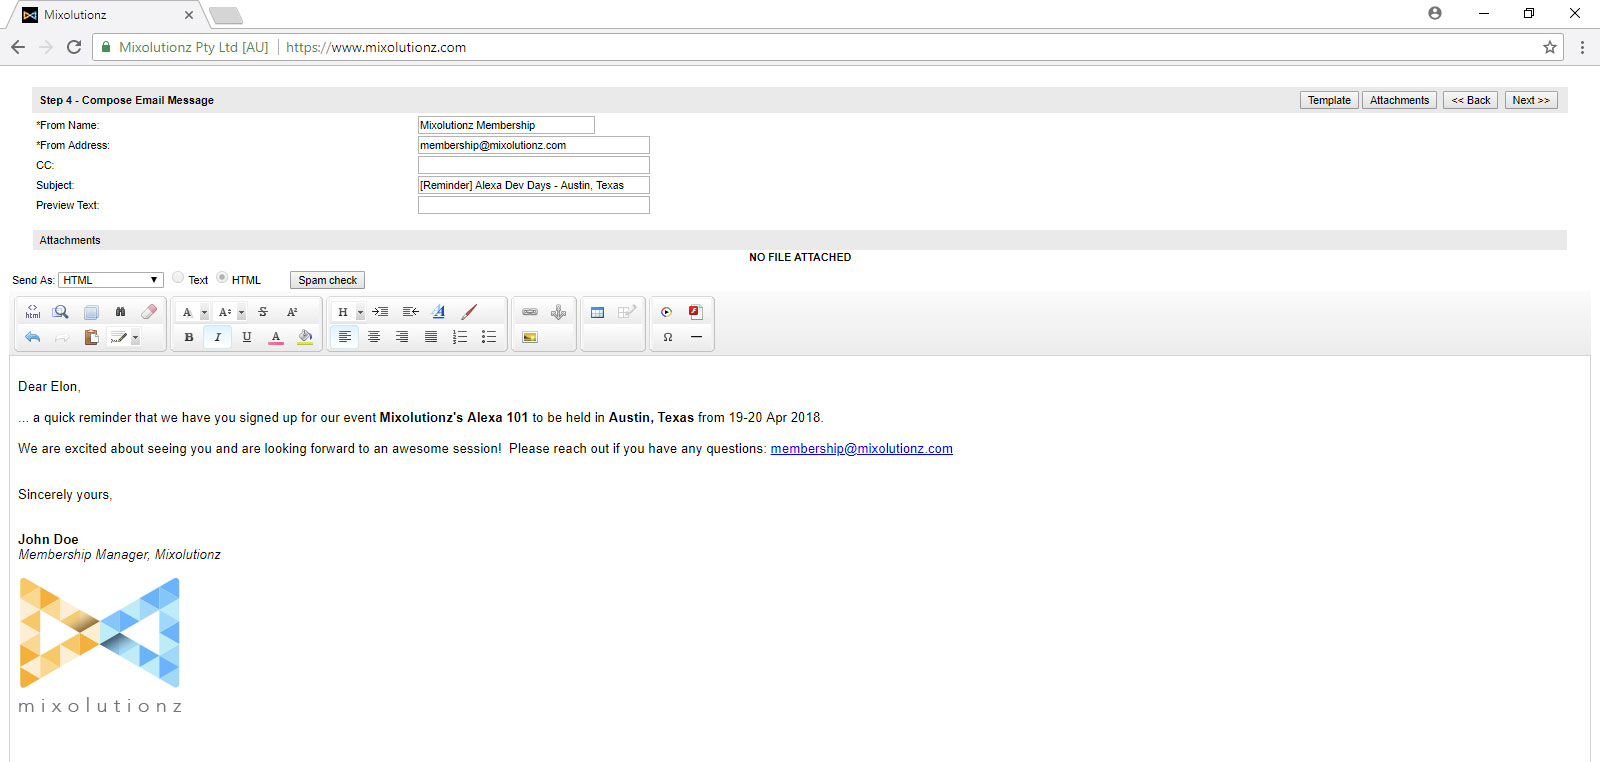Insert table icon

tap(598, 312)
